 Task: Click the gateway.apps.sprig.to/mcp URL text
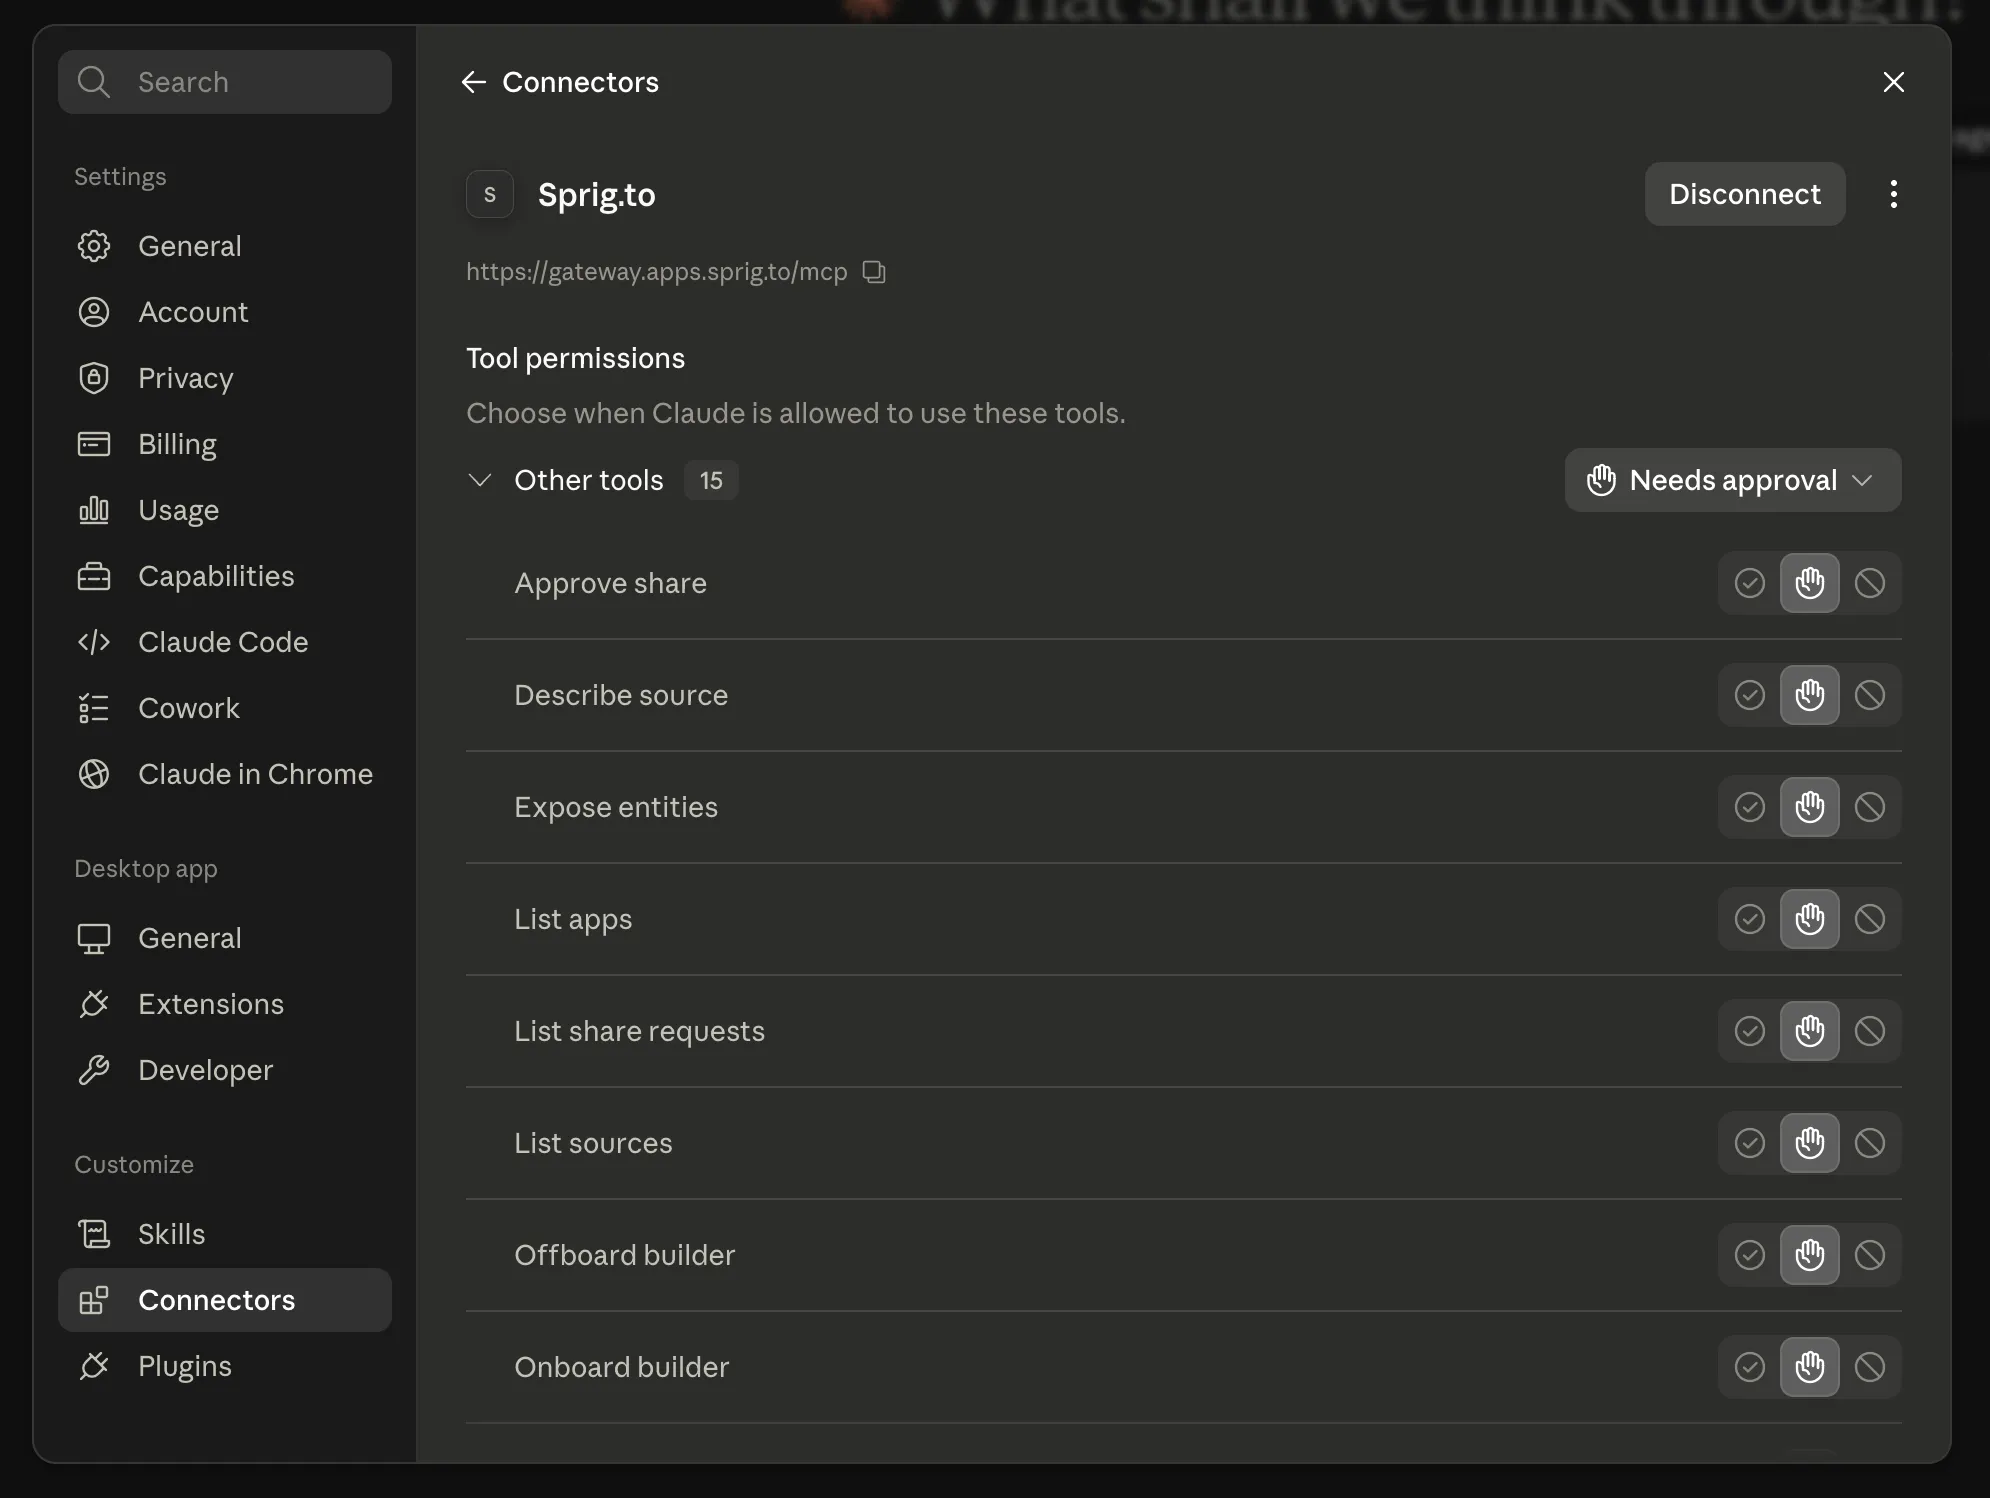(x=656, y=272)
